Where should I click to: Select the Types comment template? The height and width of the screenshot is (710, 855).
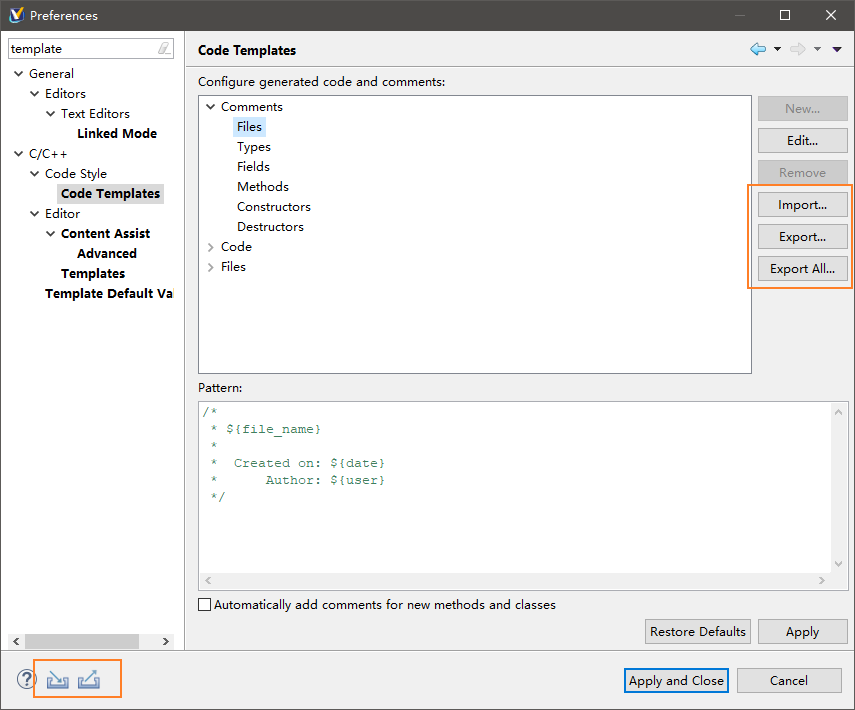click(x=254, y=147)
